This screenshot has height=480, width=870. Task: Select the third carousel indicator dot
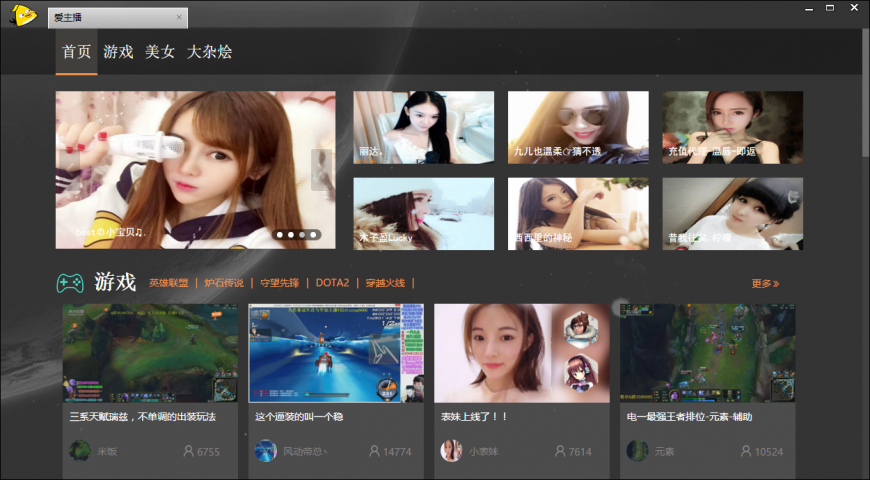point(302,235)
